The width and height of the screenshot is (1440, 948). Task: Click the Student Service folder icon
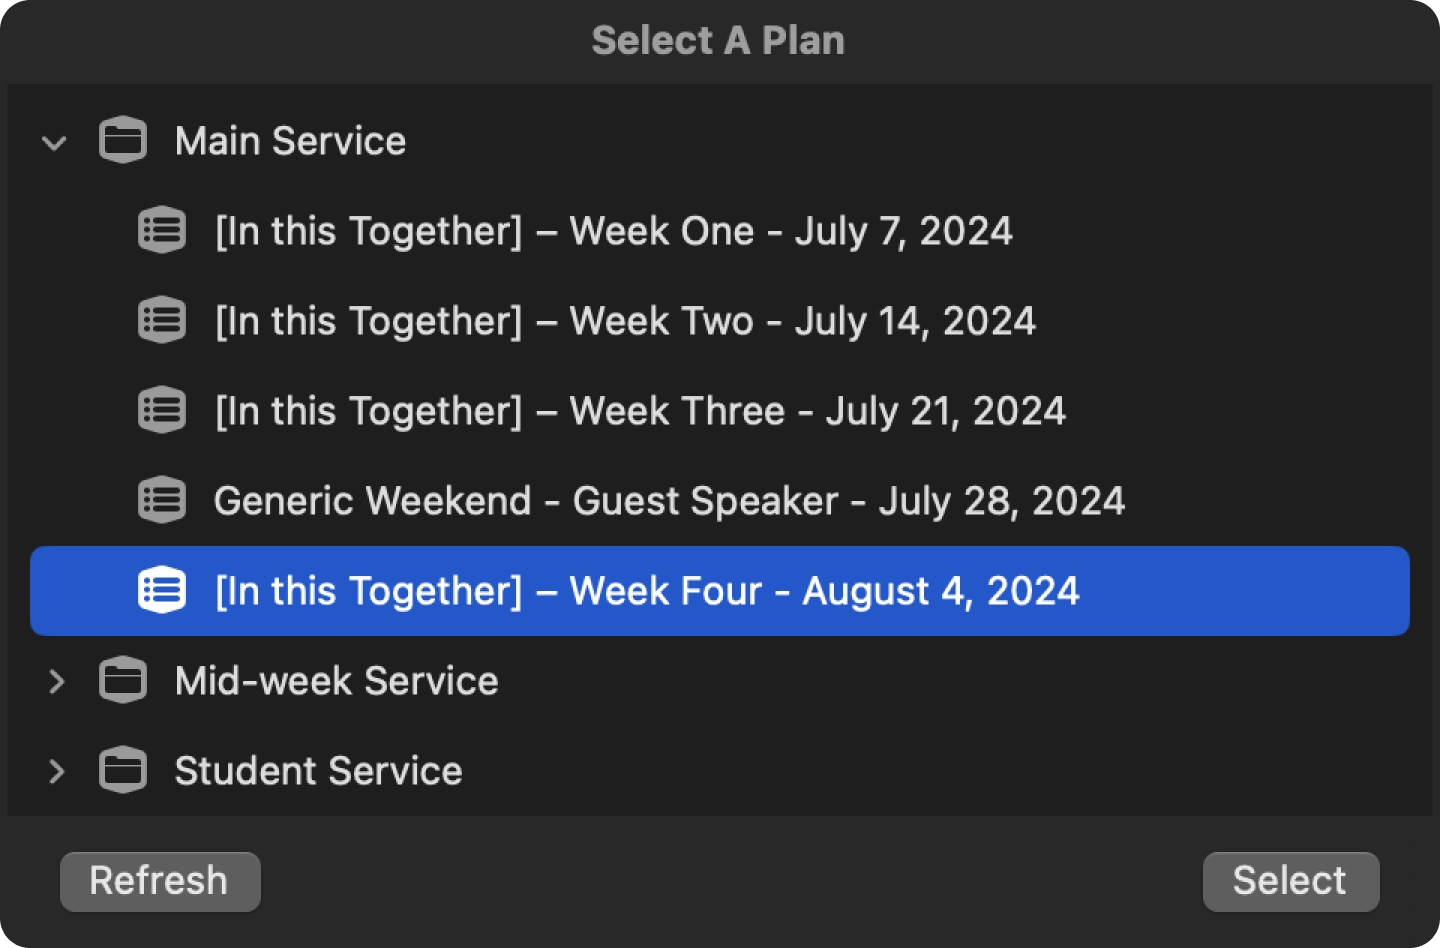122,770
